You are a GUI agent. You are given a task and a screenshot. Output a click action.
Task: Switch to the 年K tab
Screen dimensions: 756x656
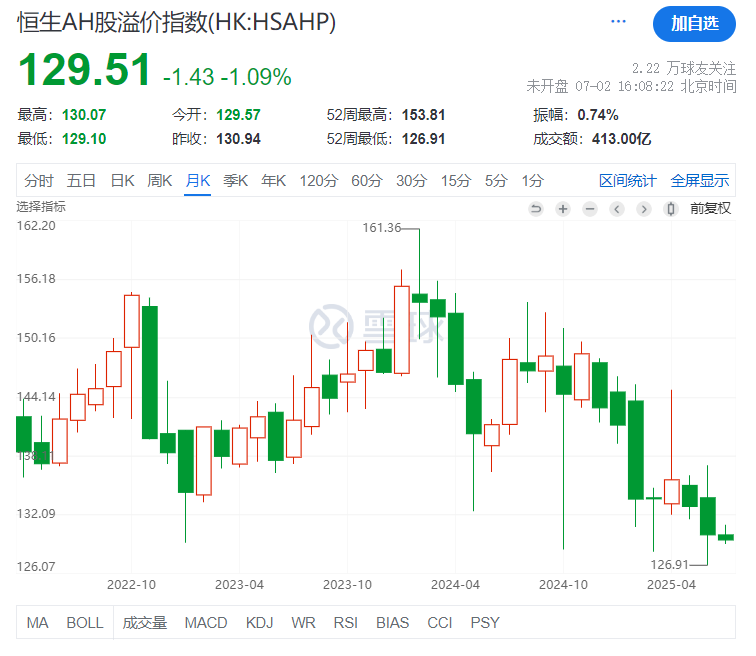pos(273,181)
